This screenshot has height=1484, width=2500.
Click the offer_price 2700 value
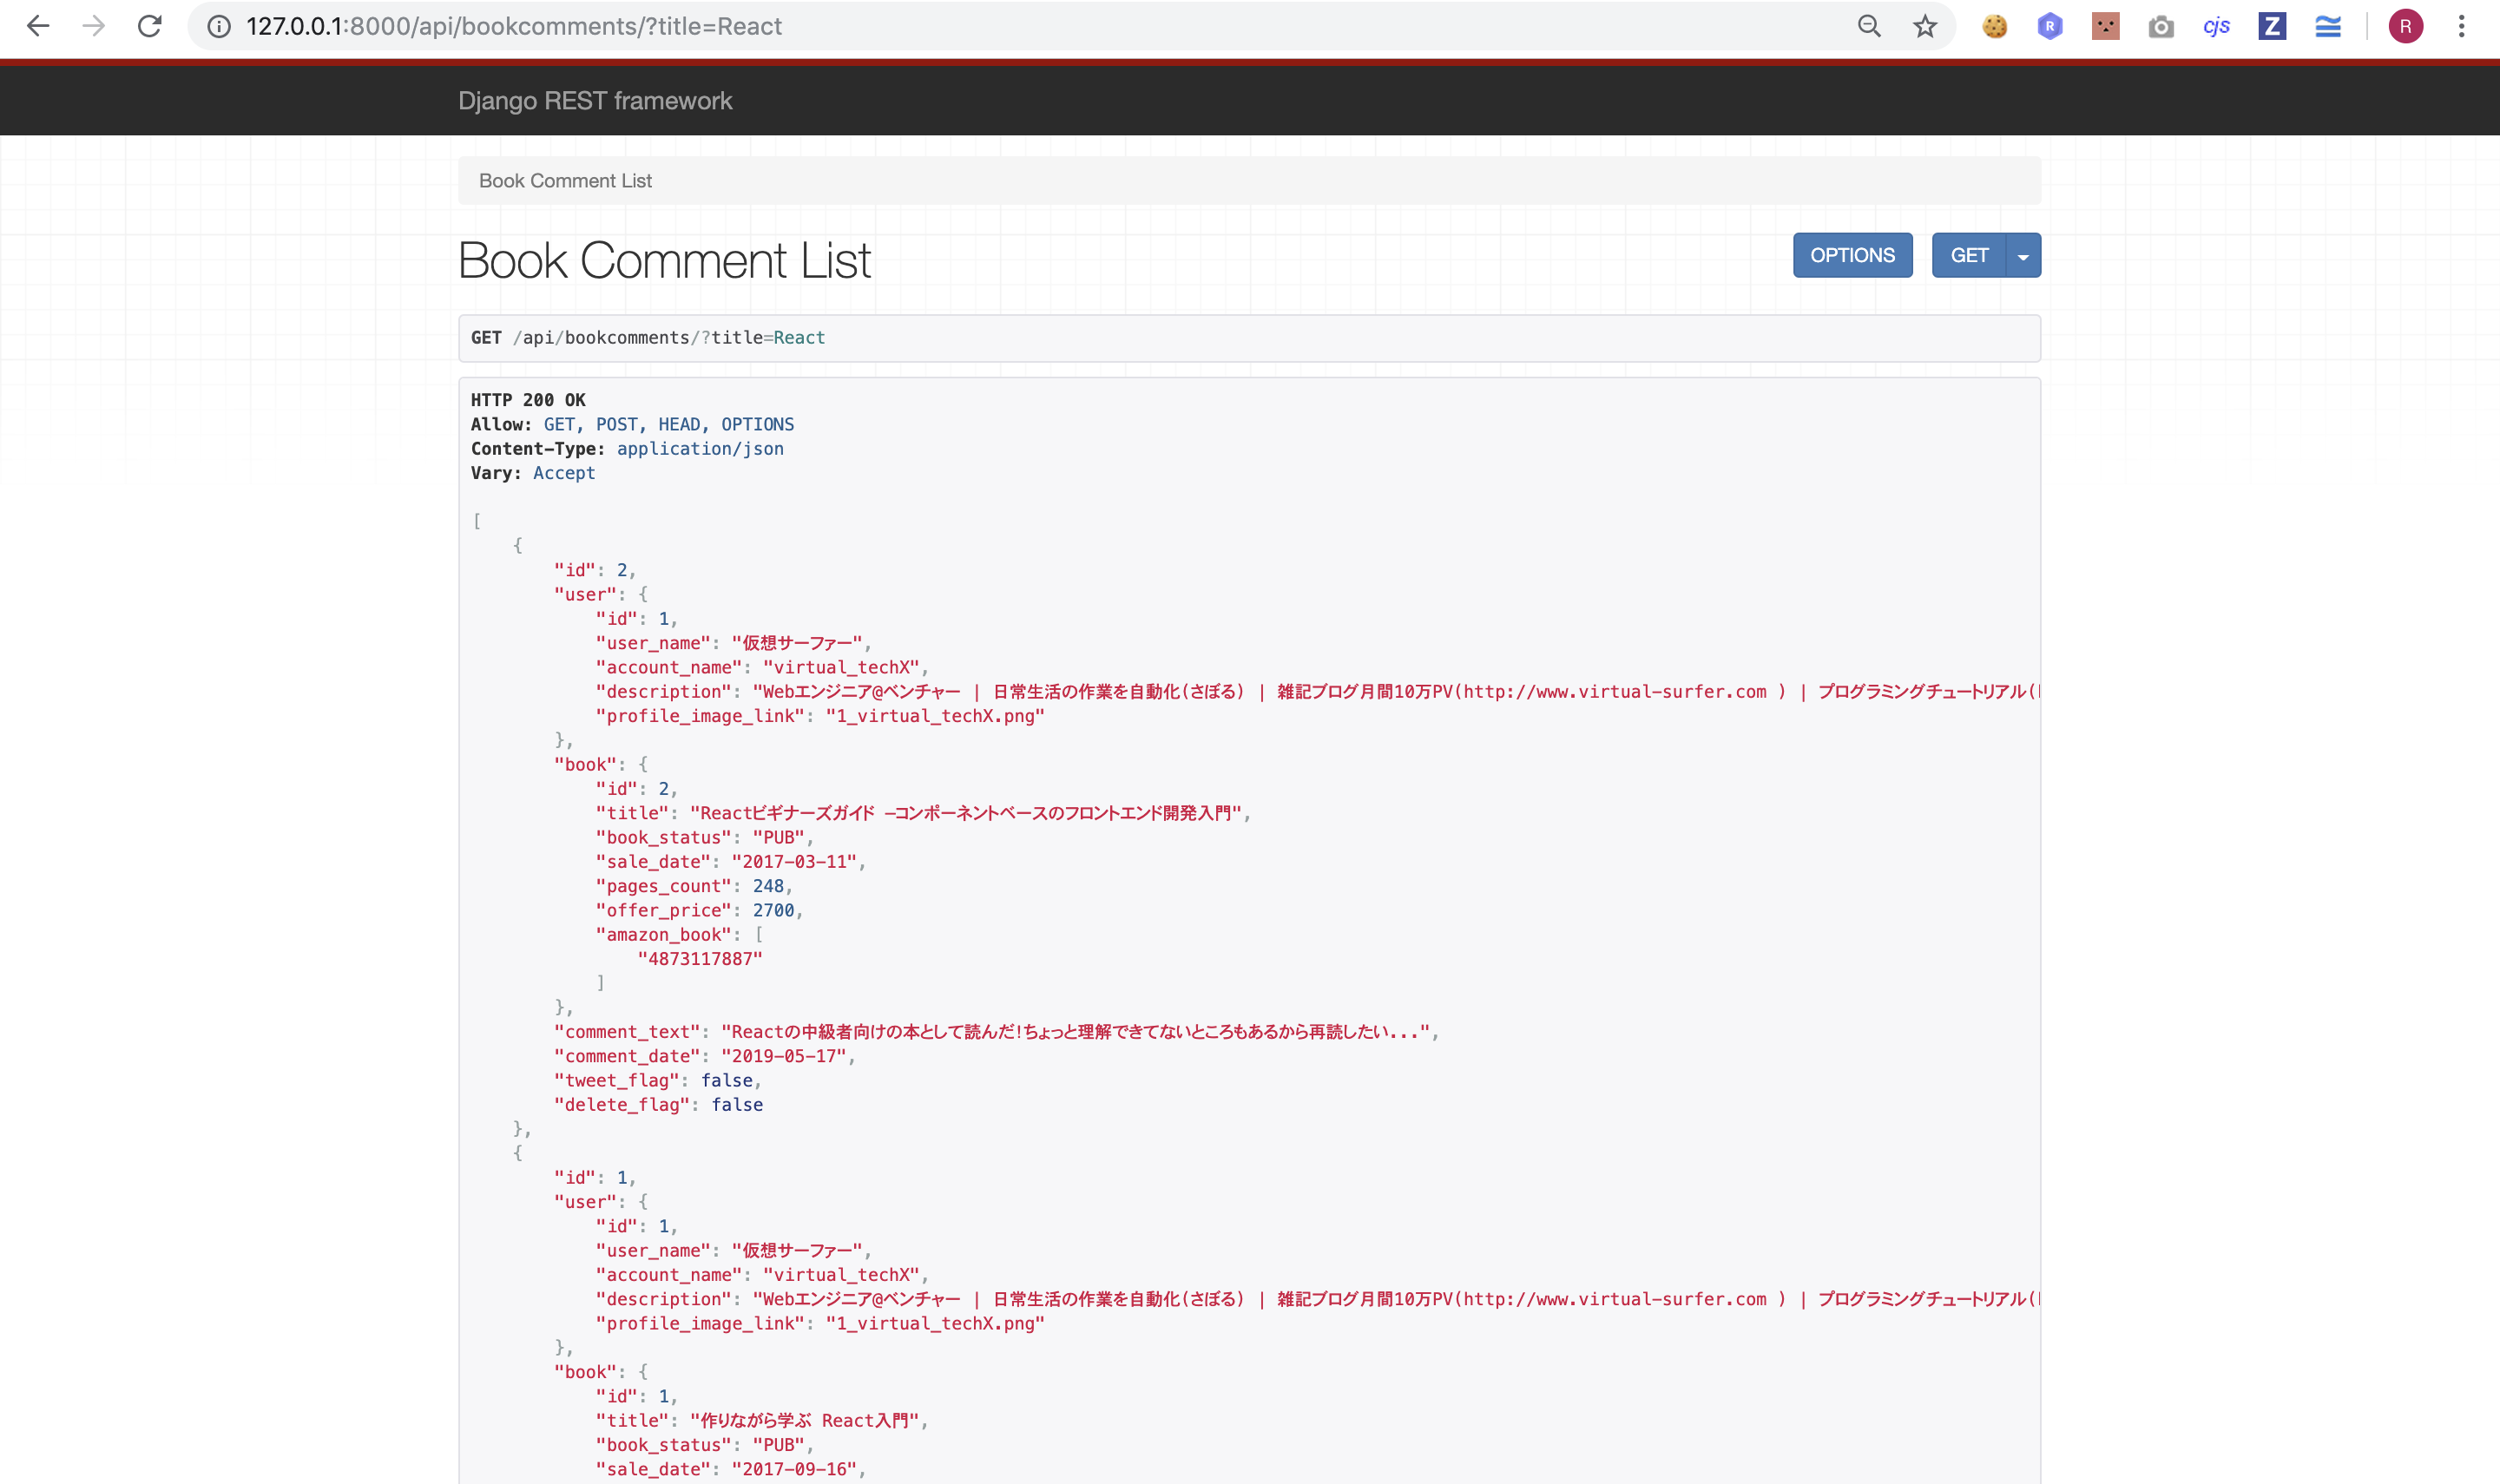coord(773,910)
